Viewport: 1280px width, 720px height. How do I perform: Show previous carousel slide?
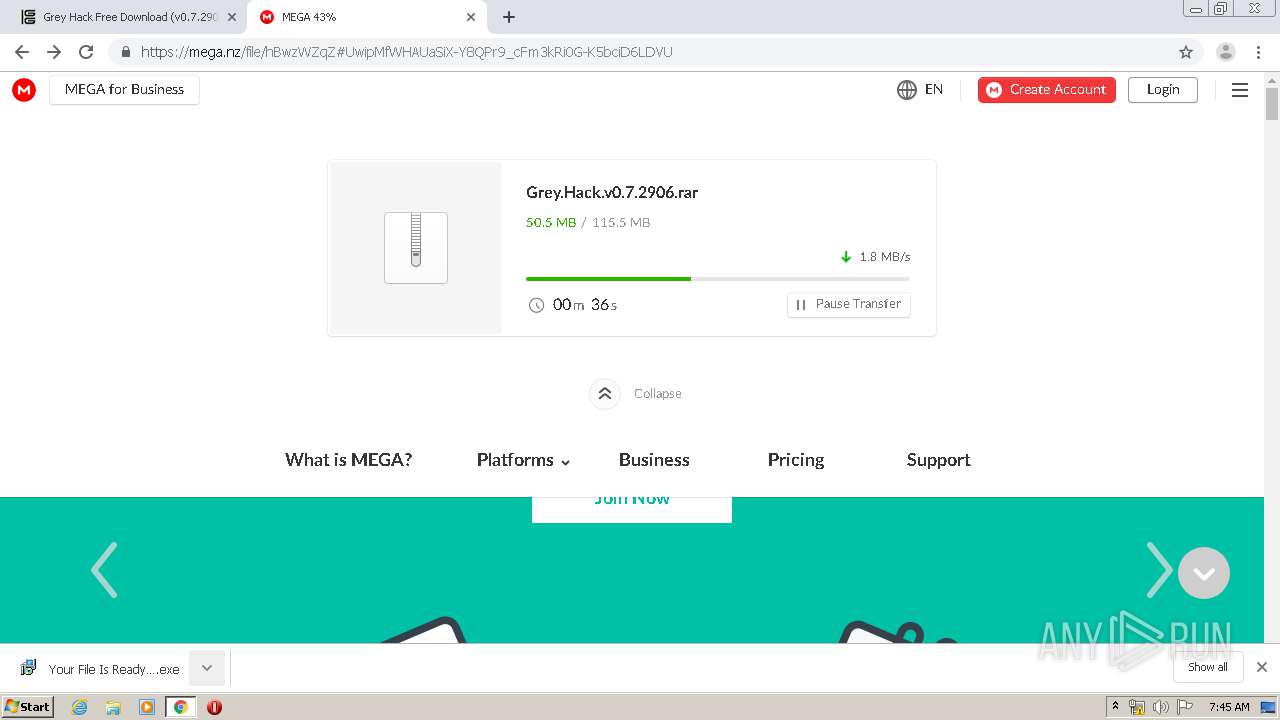click(x=104, y=570)
